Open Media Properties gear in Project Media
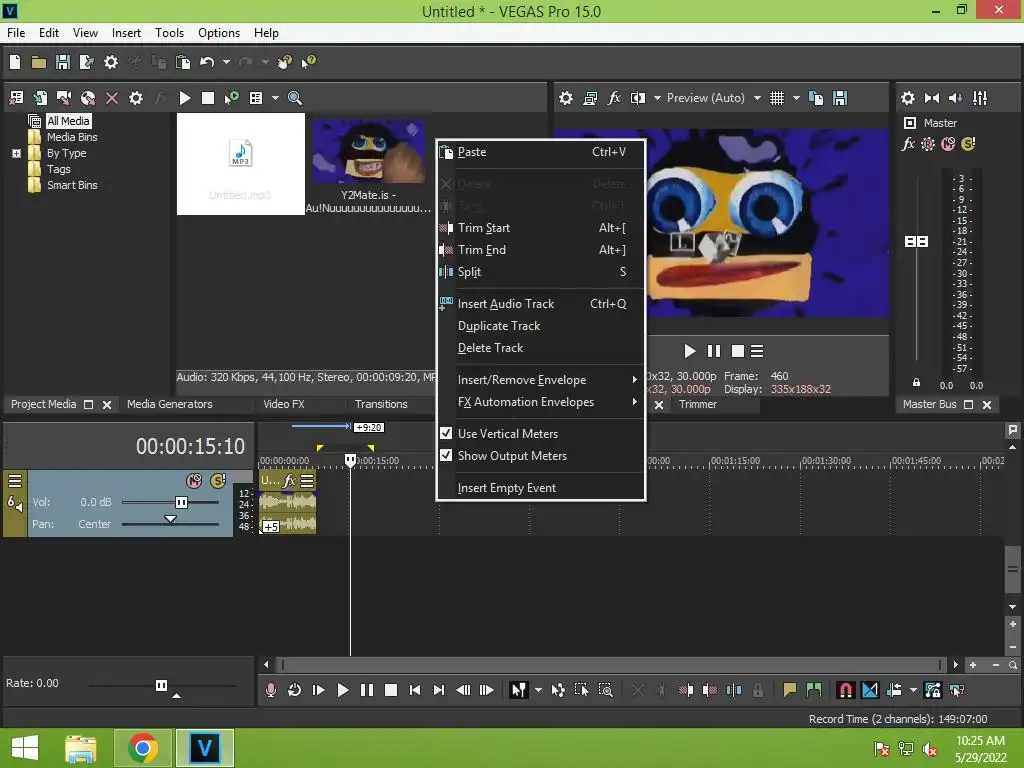 (x=136, y=98)
